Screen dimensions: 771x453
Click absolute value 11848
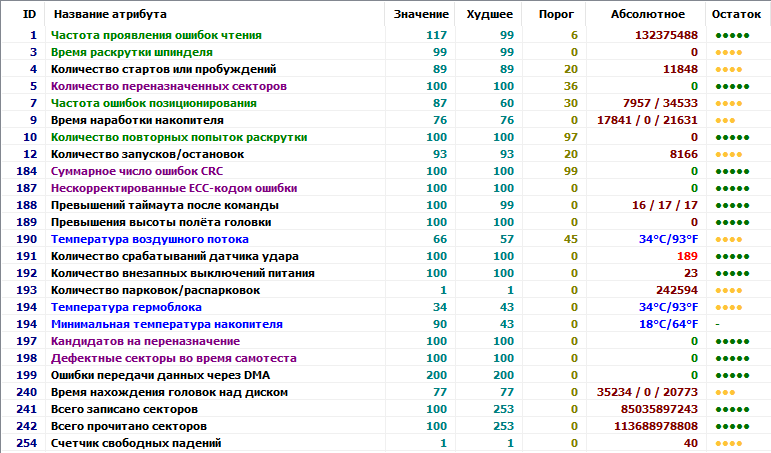click(x=681, y=69)
